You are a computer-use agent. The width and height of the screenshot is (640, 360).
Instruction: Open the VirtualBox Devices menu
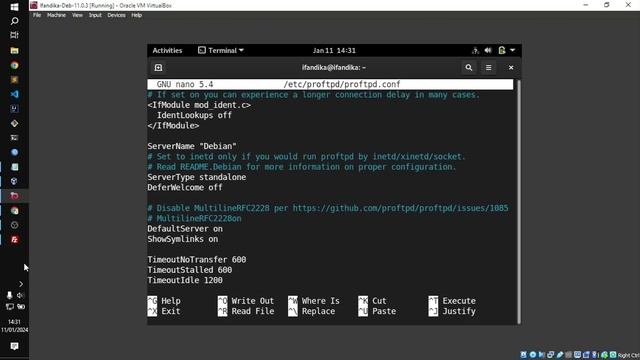116,15
